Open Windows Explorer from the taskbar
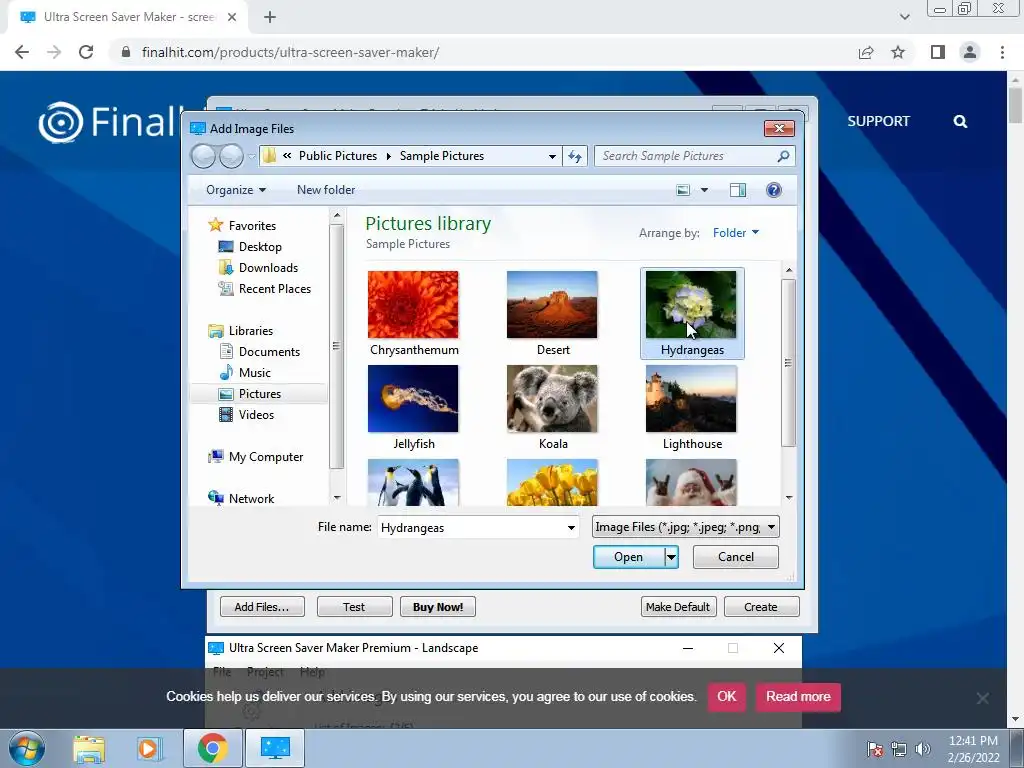The image size is (1024, 768). click(x=89, y=748)
